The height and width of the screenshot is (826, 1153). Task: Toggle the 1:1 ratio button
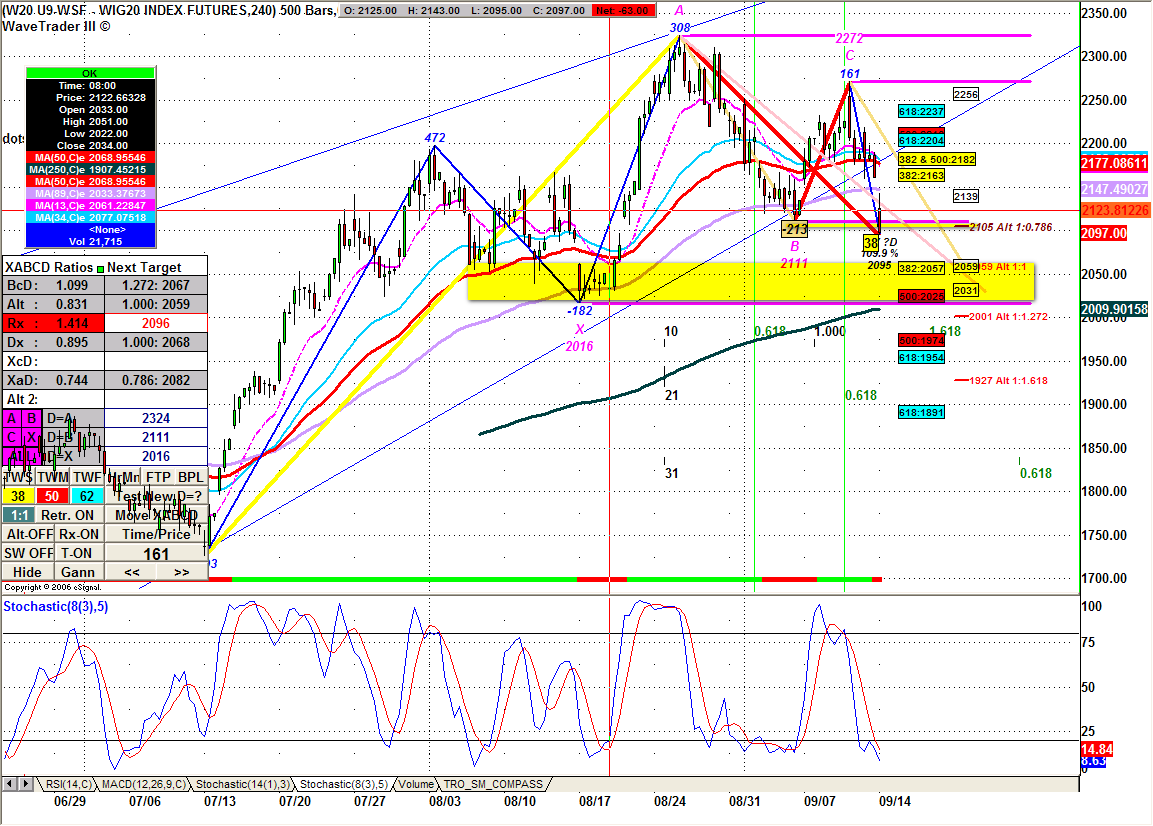pyautogui.click(x=19, y=515)
